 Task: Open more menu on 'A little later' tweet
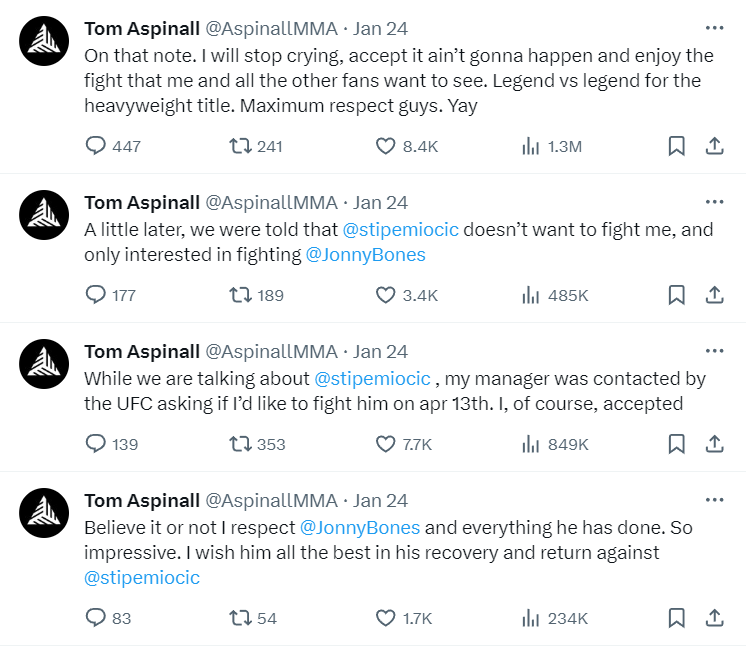pyautogui.click(x=714, y=202)
